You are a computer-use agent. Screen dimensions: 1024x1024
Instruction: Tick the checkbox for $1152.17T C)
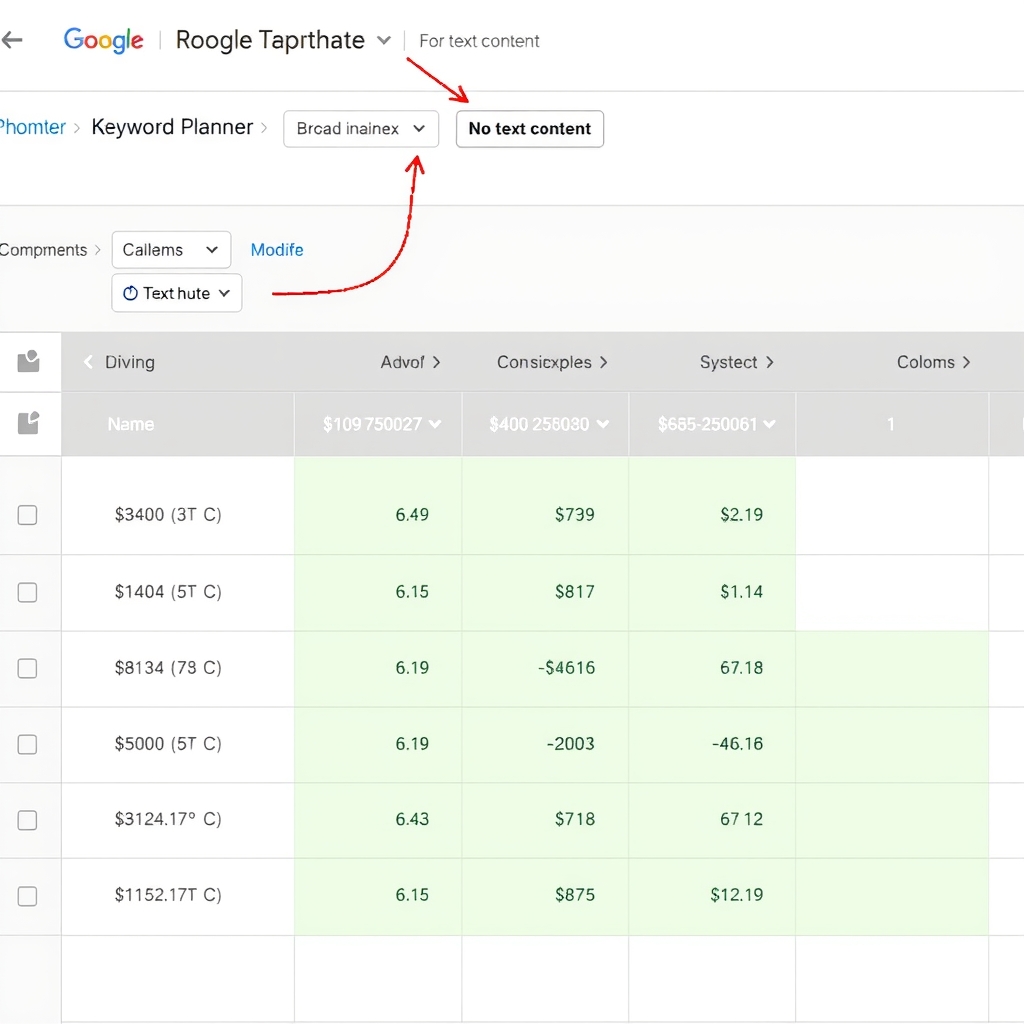click(x=27, y=895)
